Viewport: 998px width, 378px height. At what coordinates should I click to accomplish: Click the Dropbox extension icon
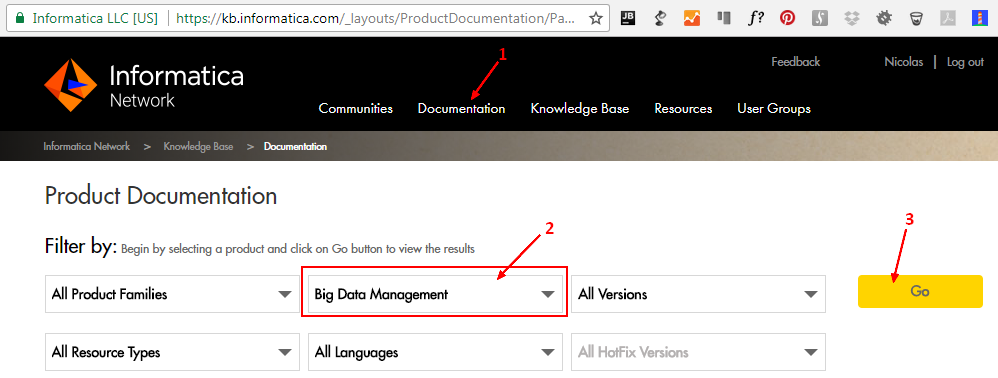point(852,18)
